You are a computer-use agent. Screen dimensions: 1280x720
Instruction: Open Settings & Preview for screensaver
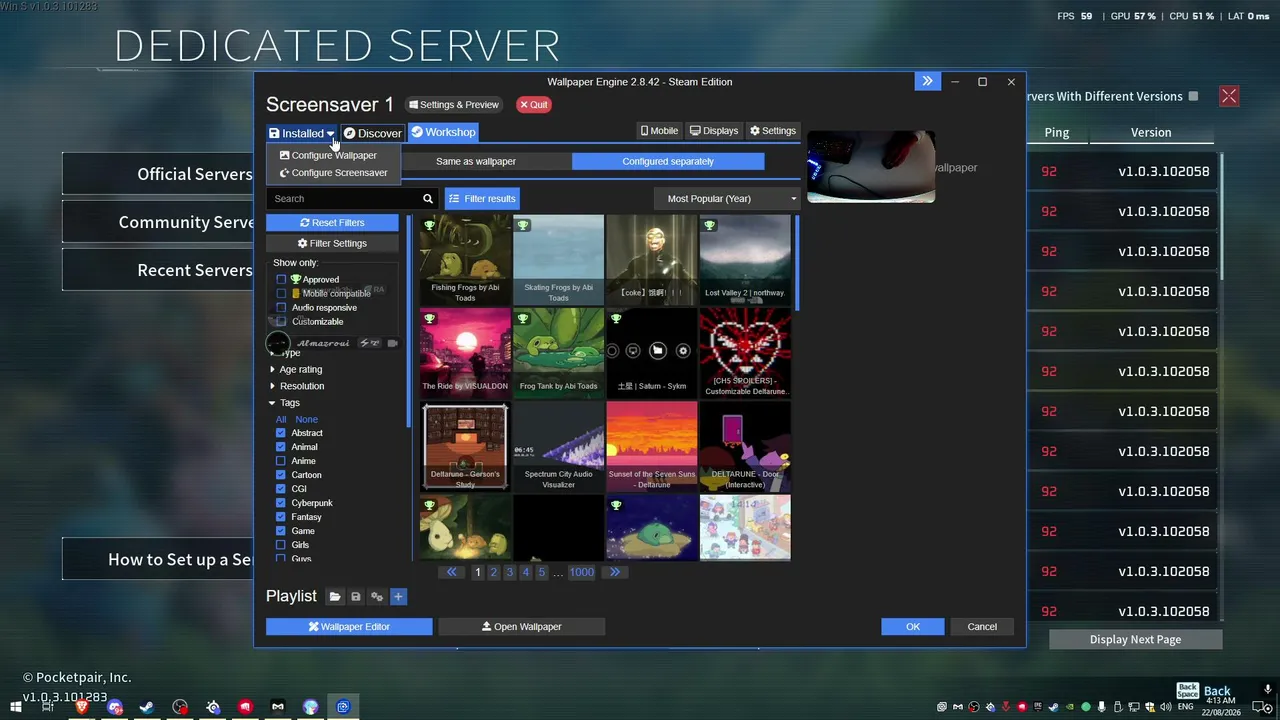454,105
